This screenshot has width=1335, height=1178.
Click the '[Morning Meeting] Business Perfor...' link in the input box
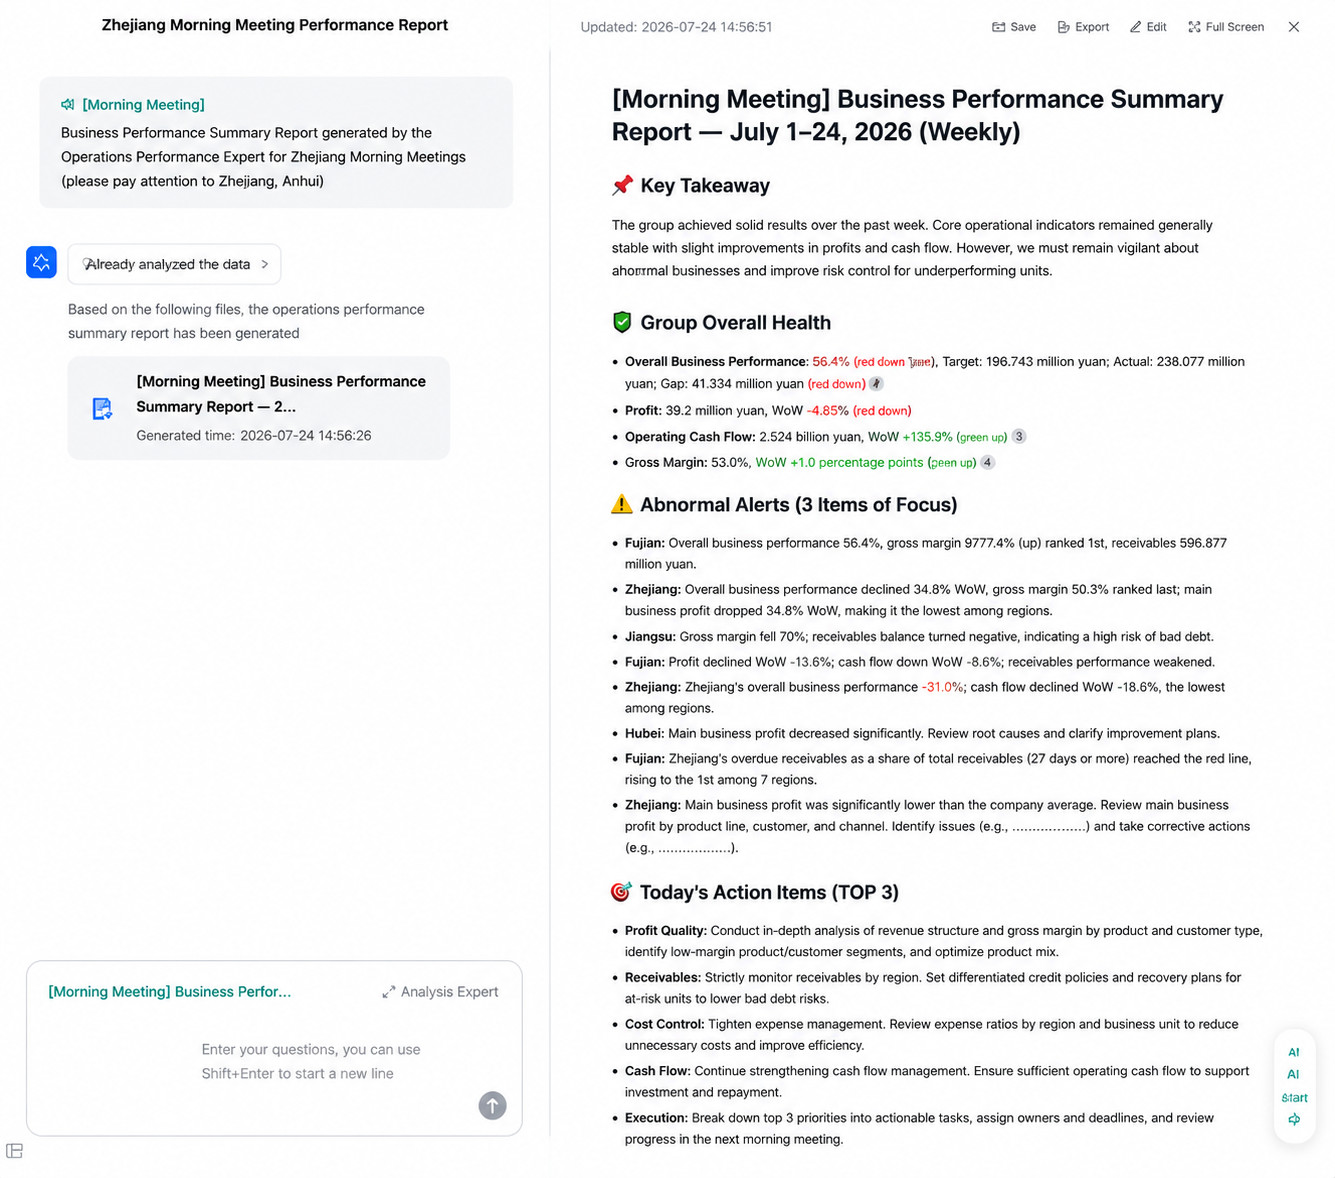[170, 992]
